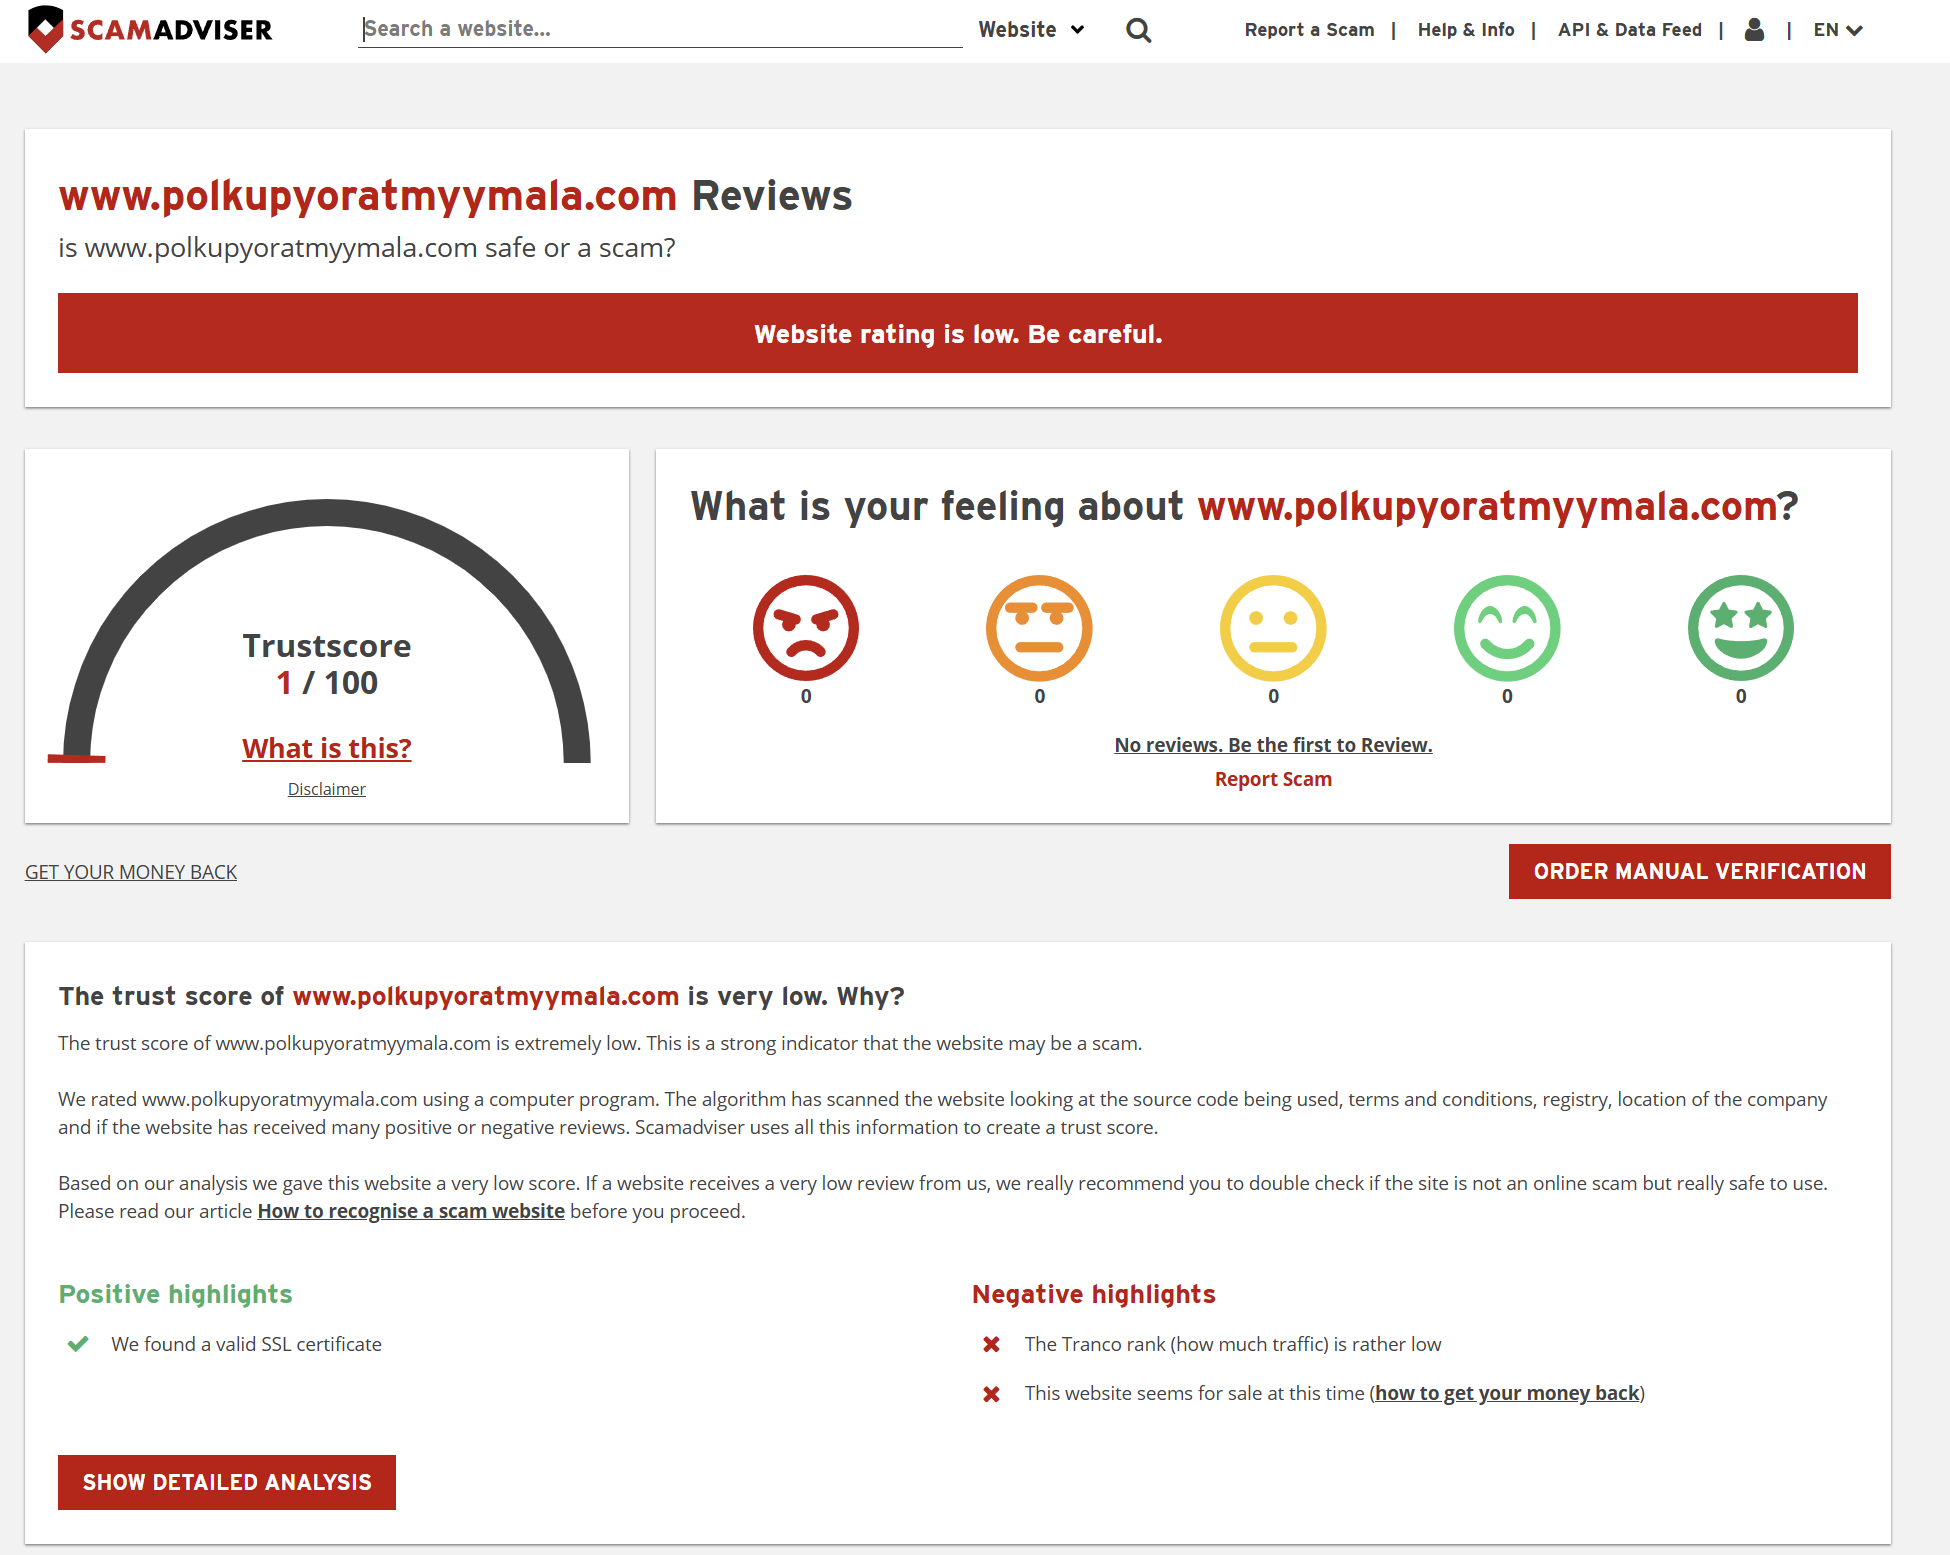Viewport: 1950px width, 1555px height.
Task: Click the What is this? link
Action: click(327, 748)
